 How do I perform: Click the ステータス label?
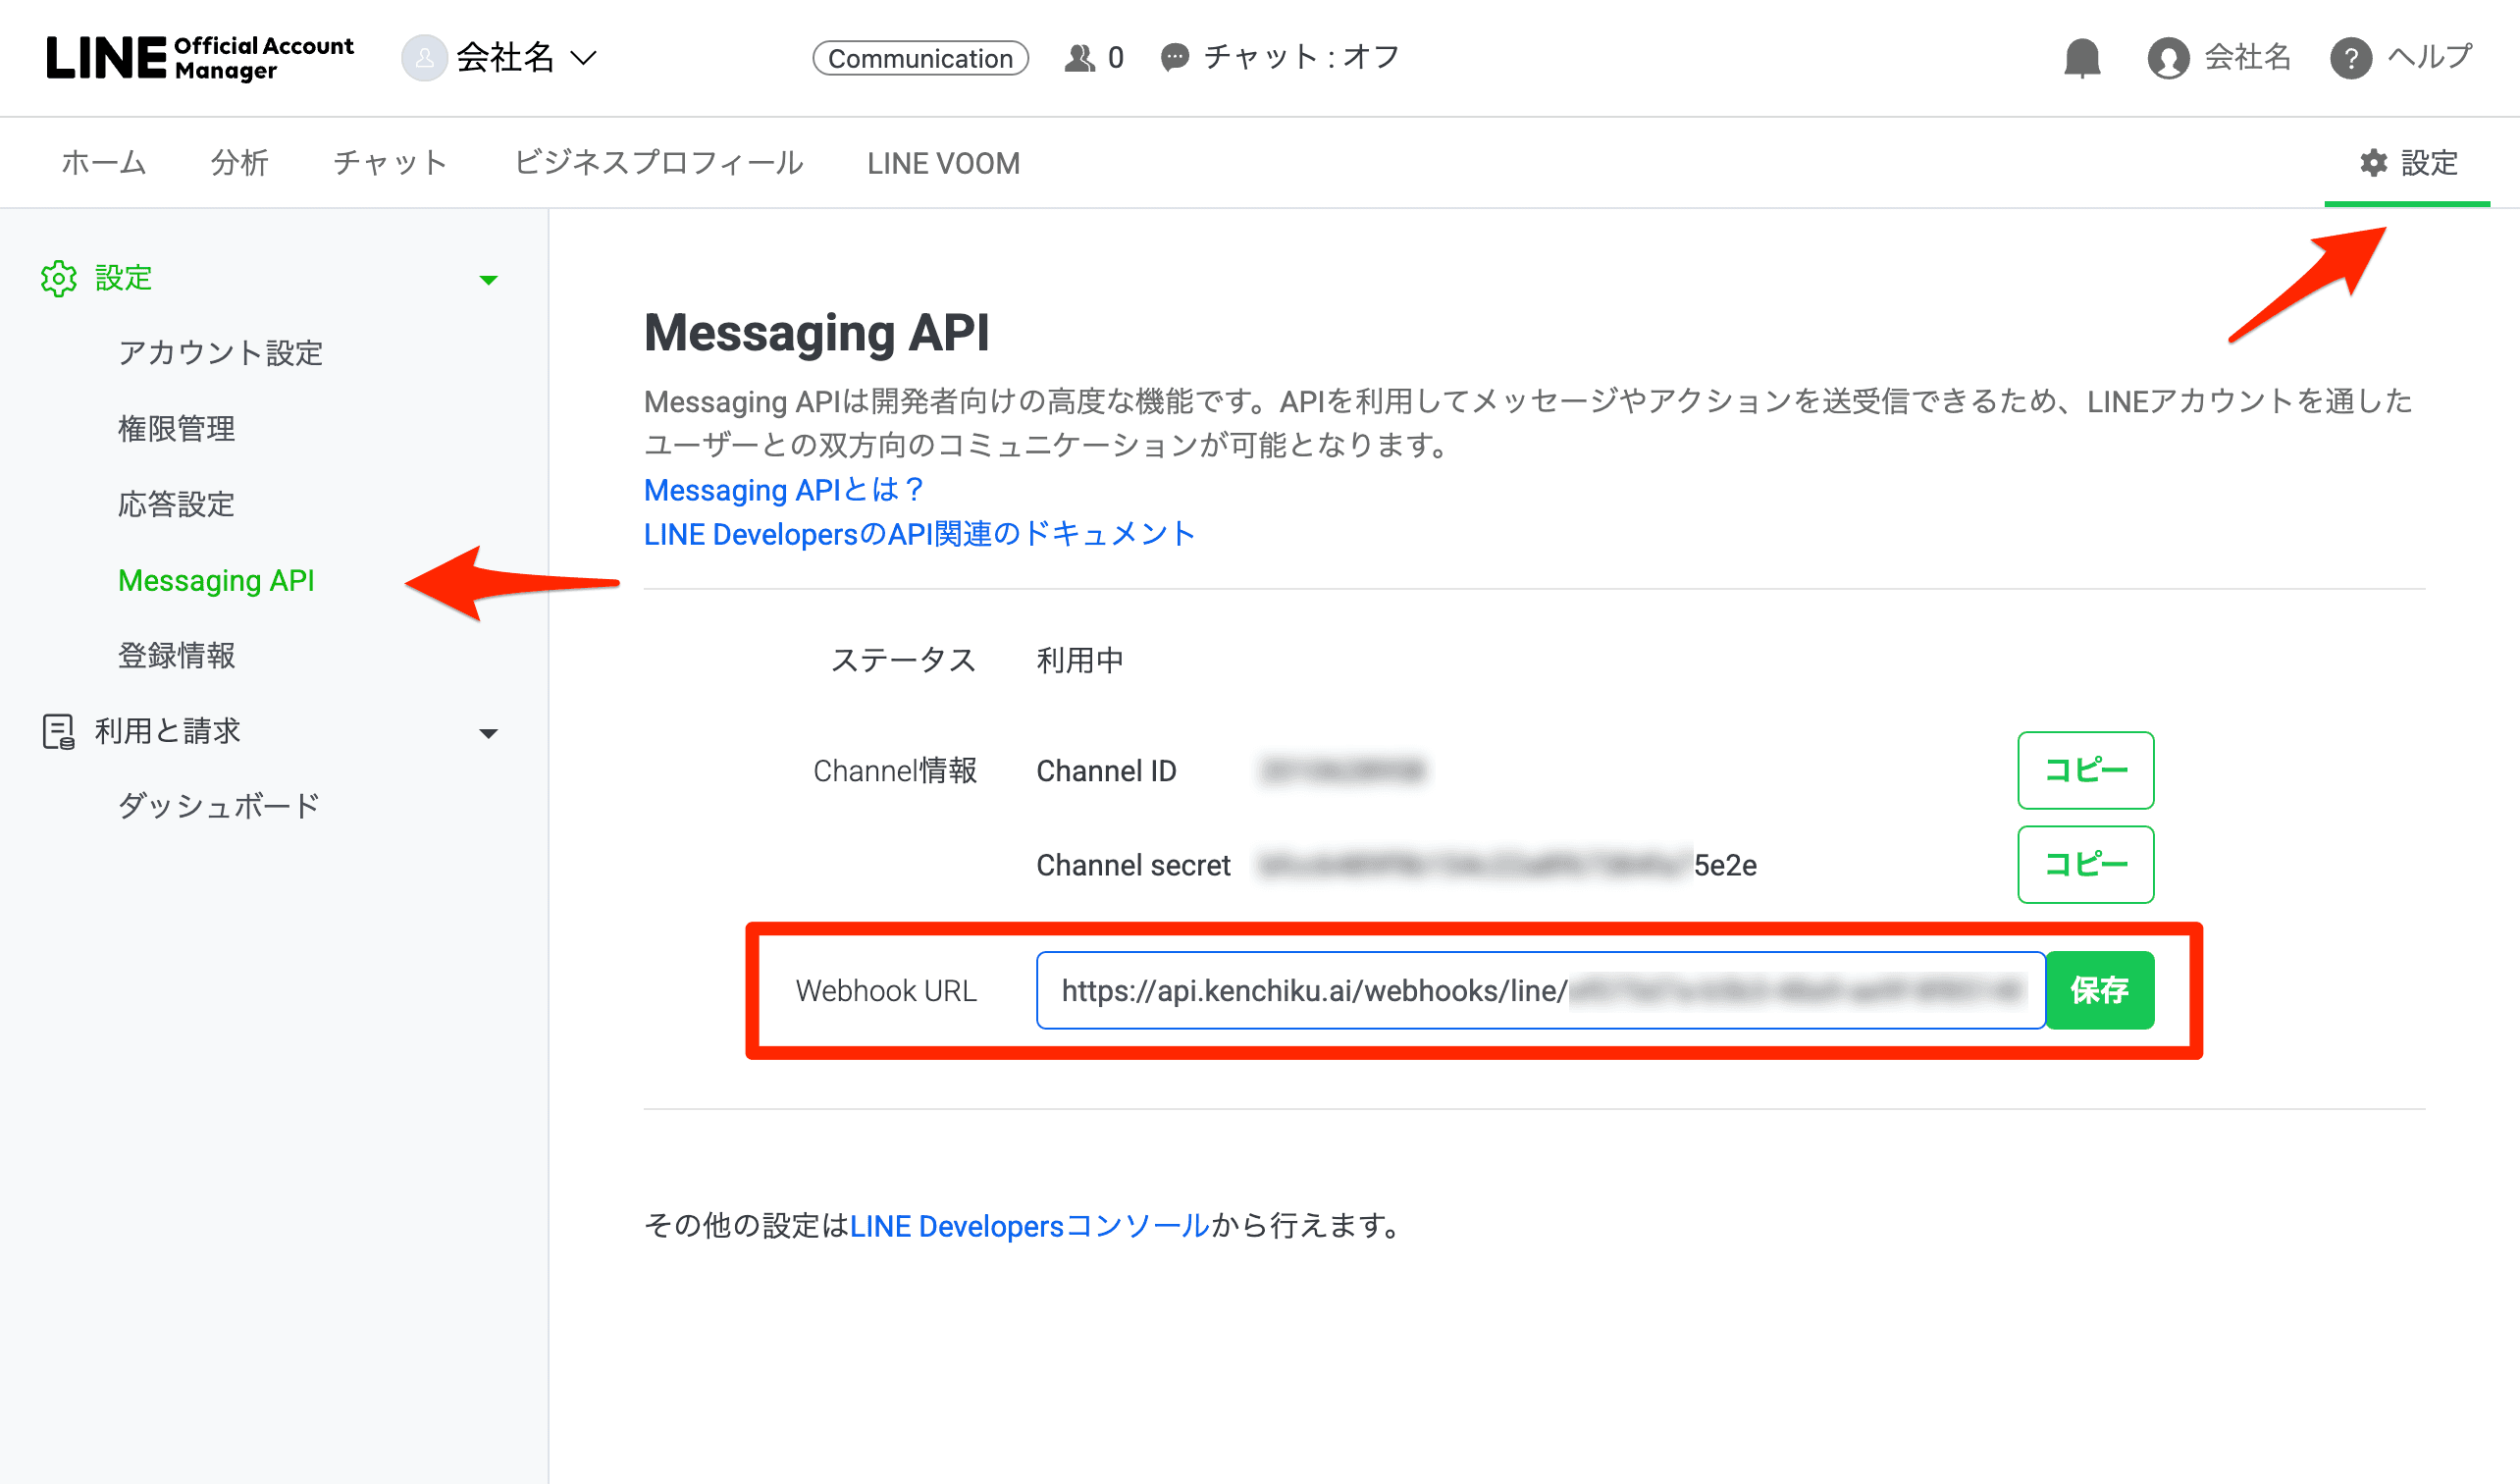(x=903, y=661)
